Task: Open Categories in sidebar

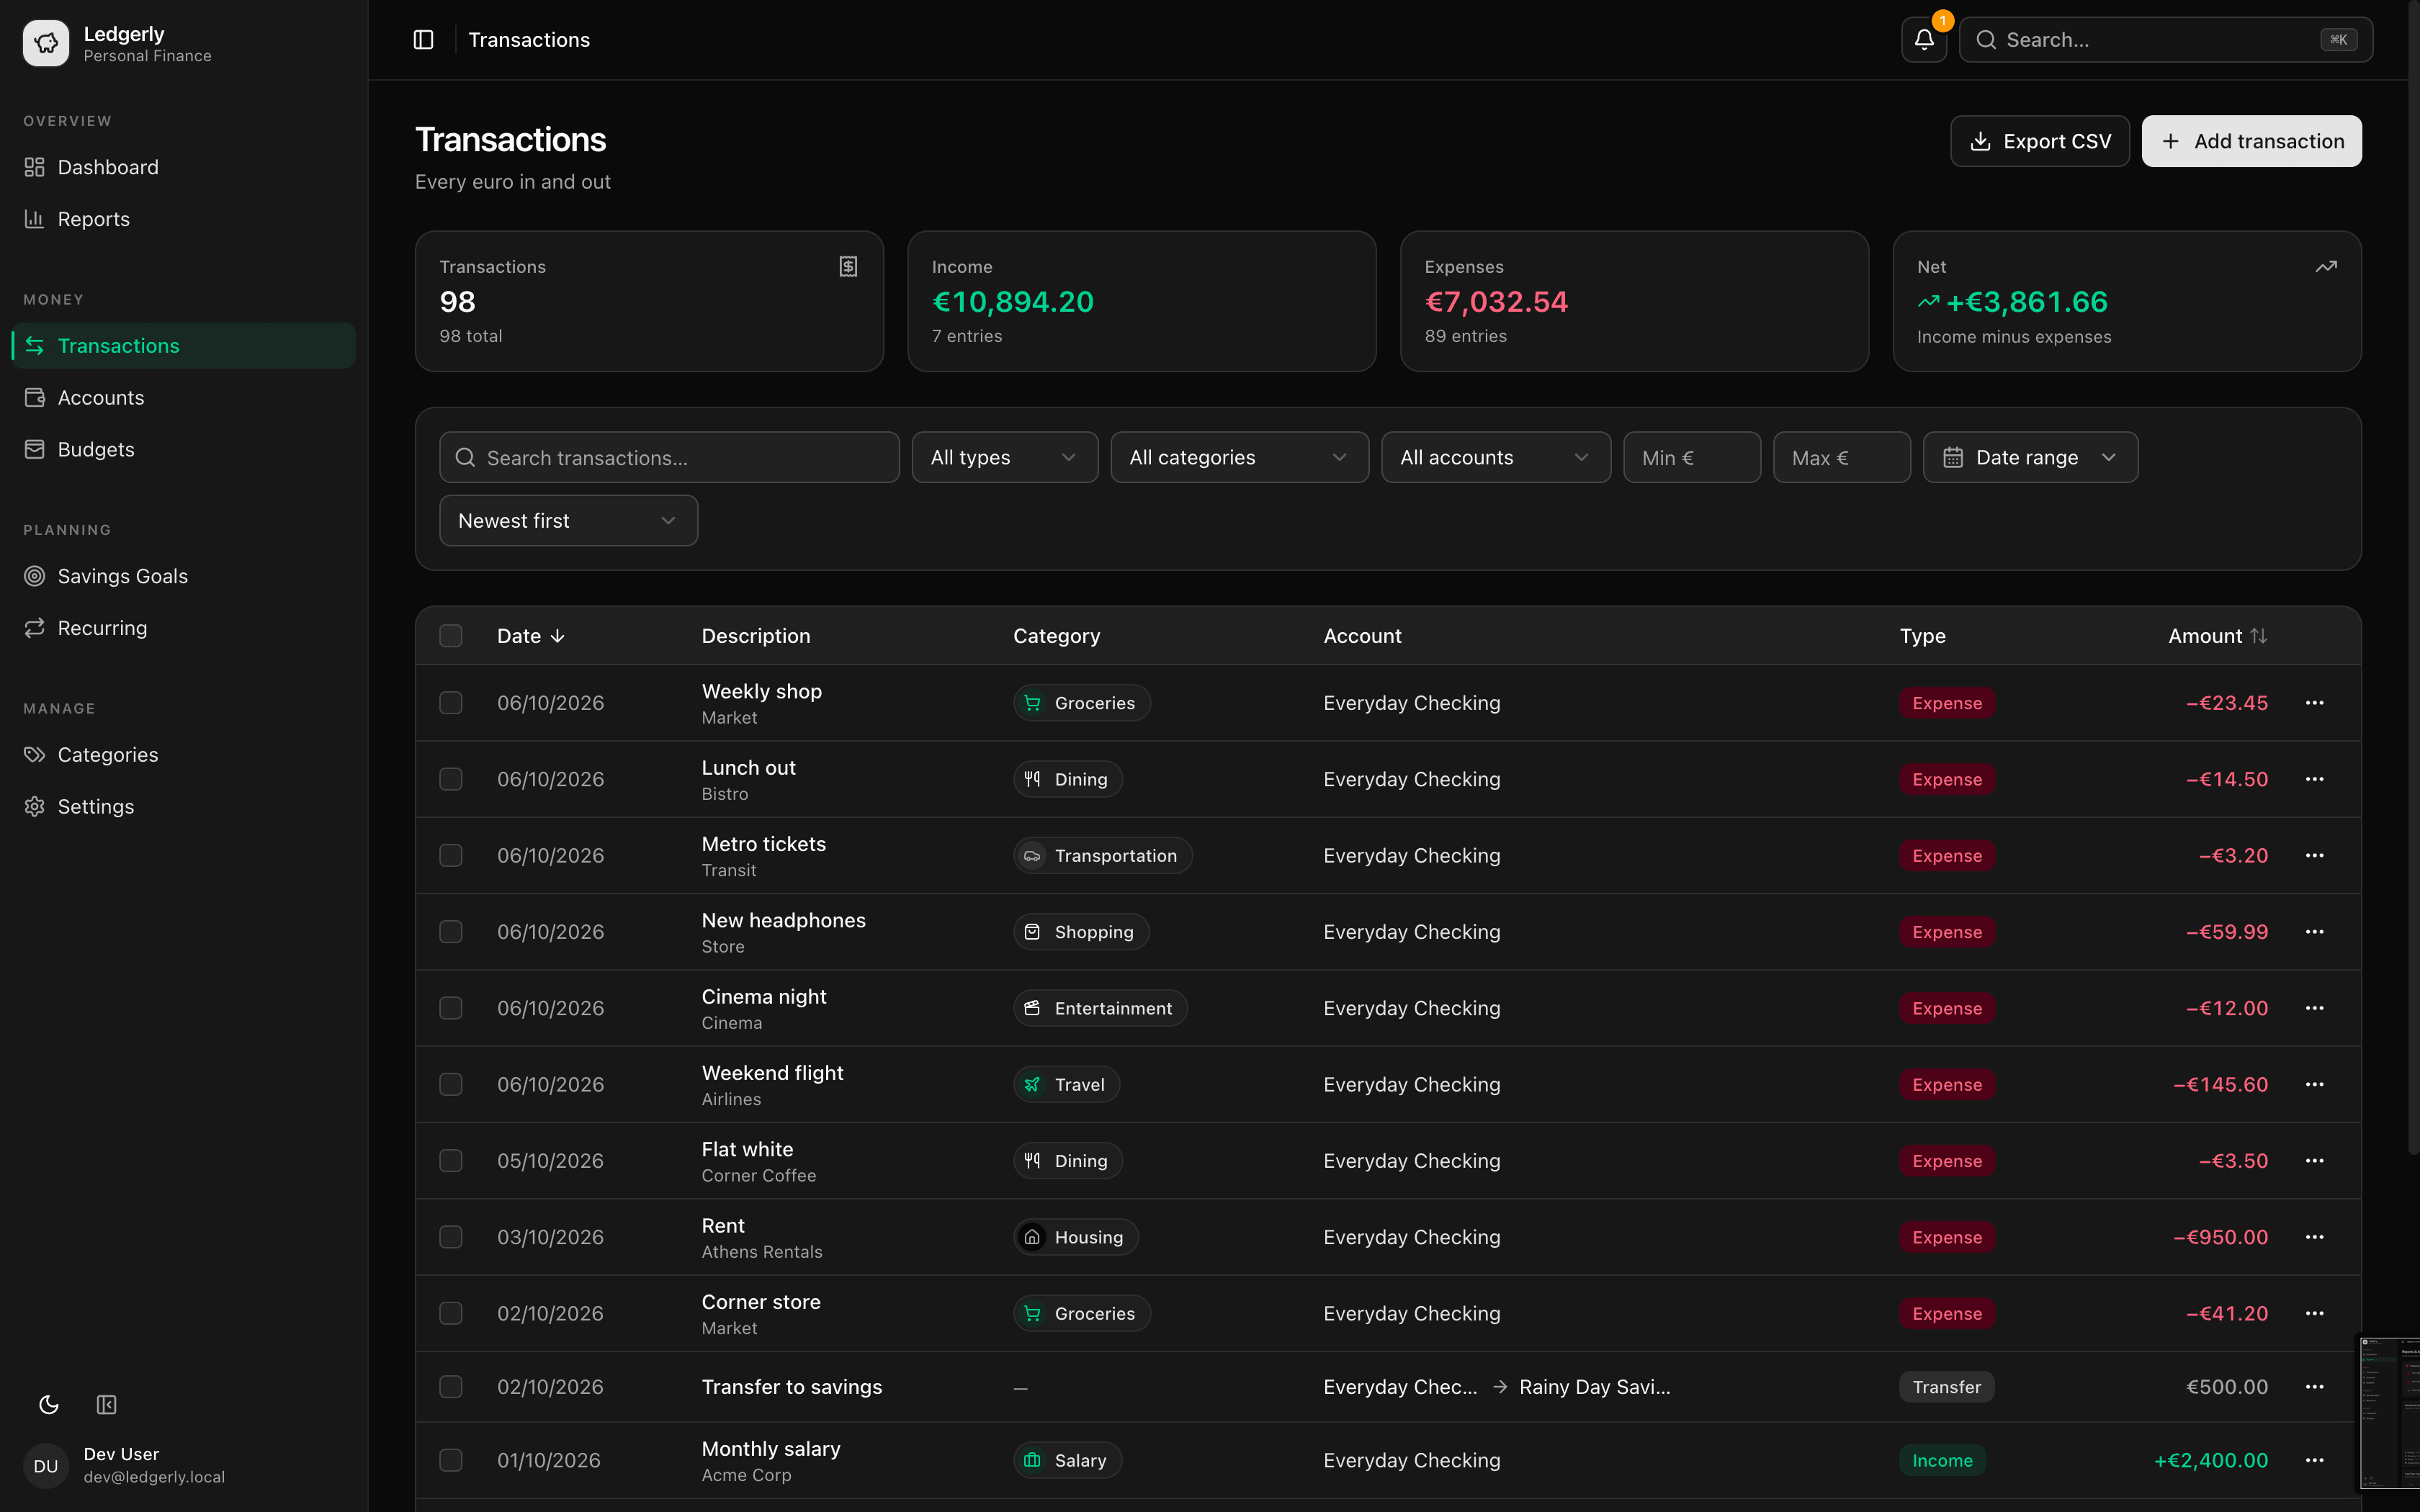Action: click(x=184, y=755)
